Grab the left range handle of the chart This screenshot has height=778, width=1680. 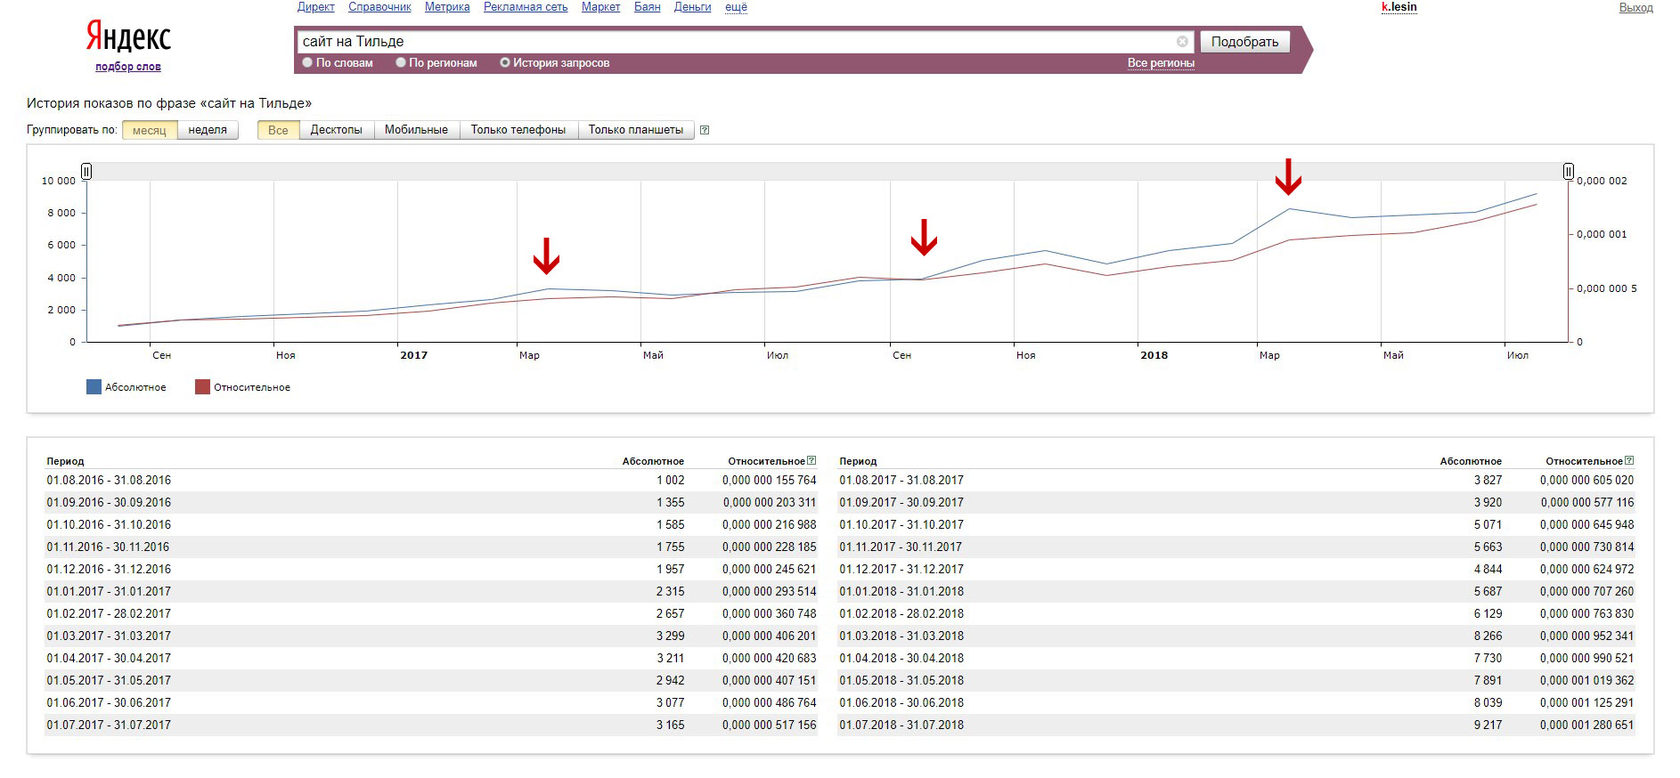(x=87, y=172)
